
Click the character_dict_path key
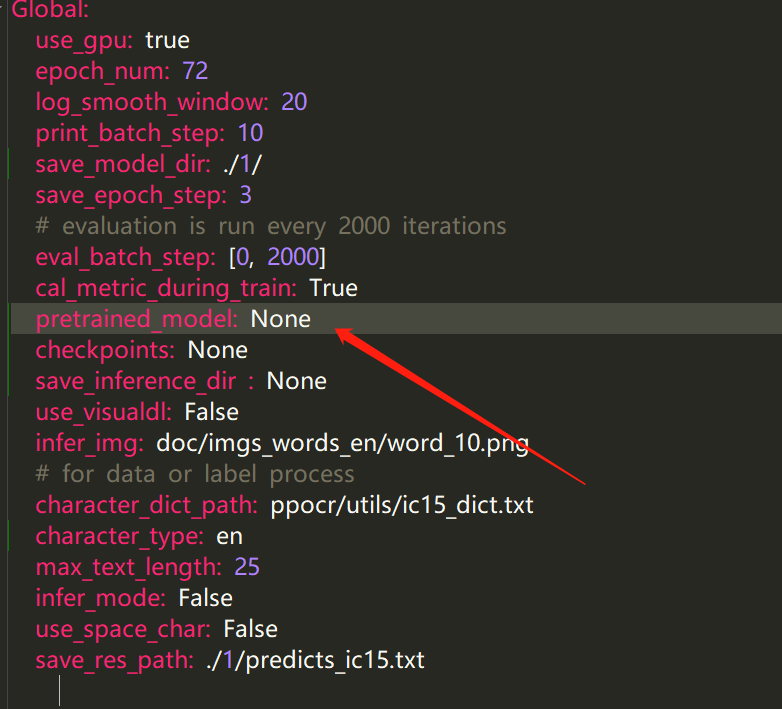(x=146, y=506)
